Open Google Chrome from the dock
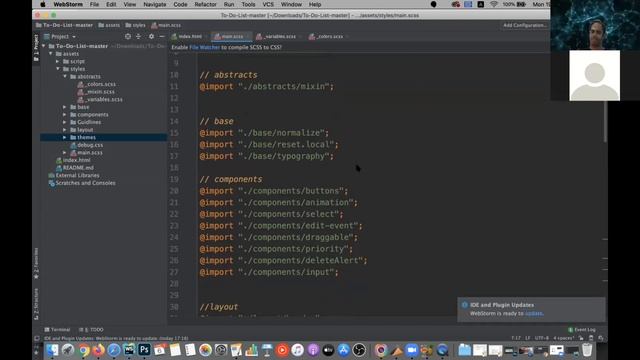This screenshot has width=640, height=360. (83, 350)
